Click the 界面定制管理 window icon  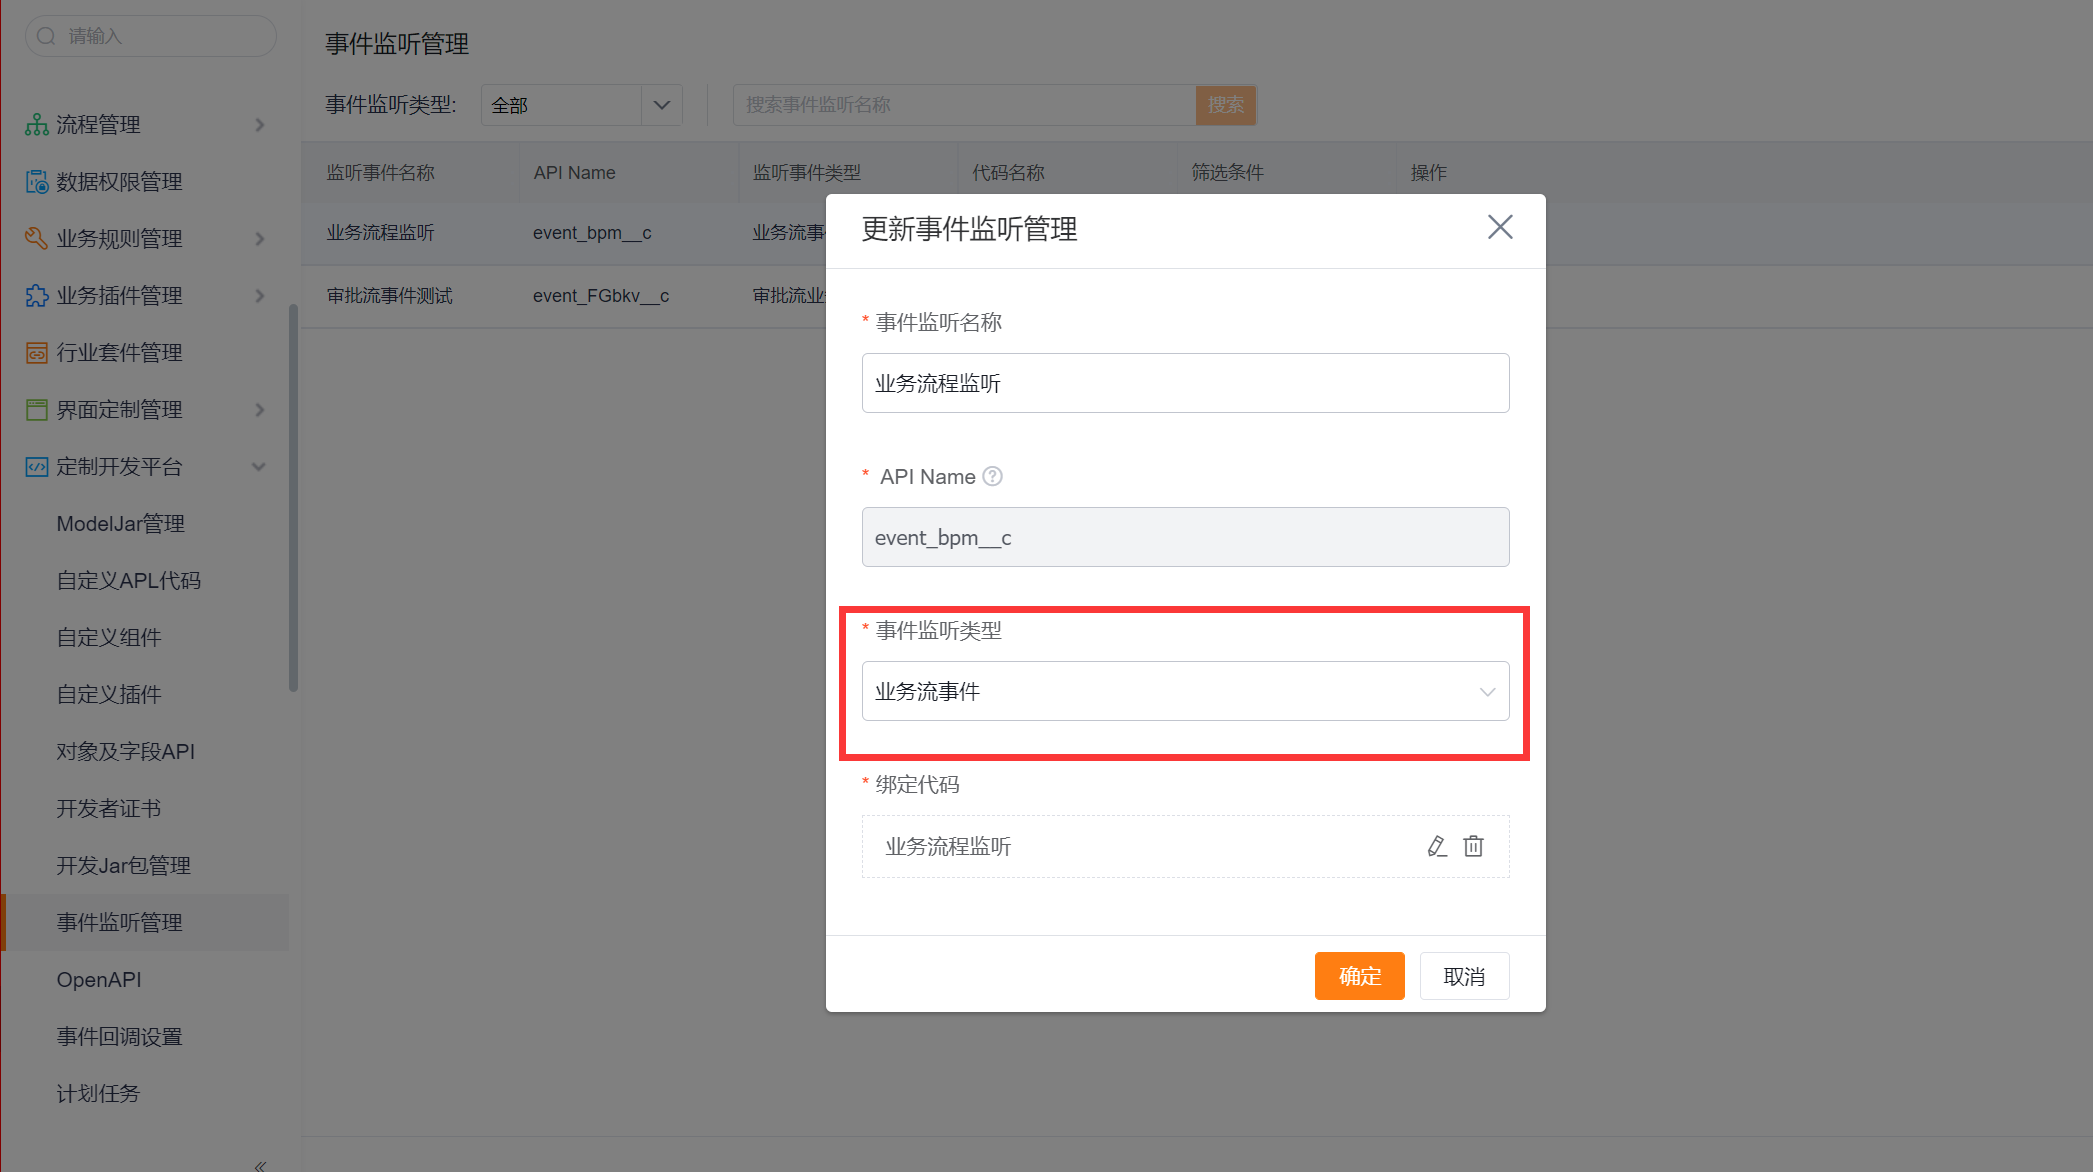point(37,410)
